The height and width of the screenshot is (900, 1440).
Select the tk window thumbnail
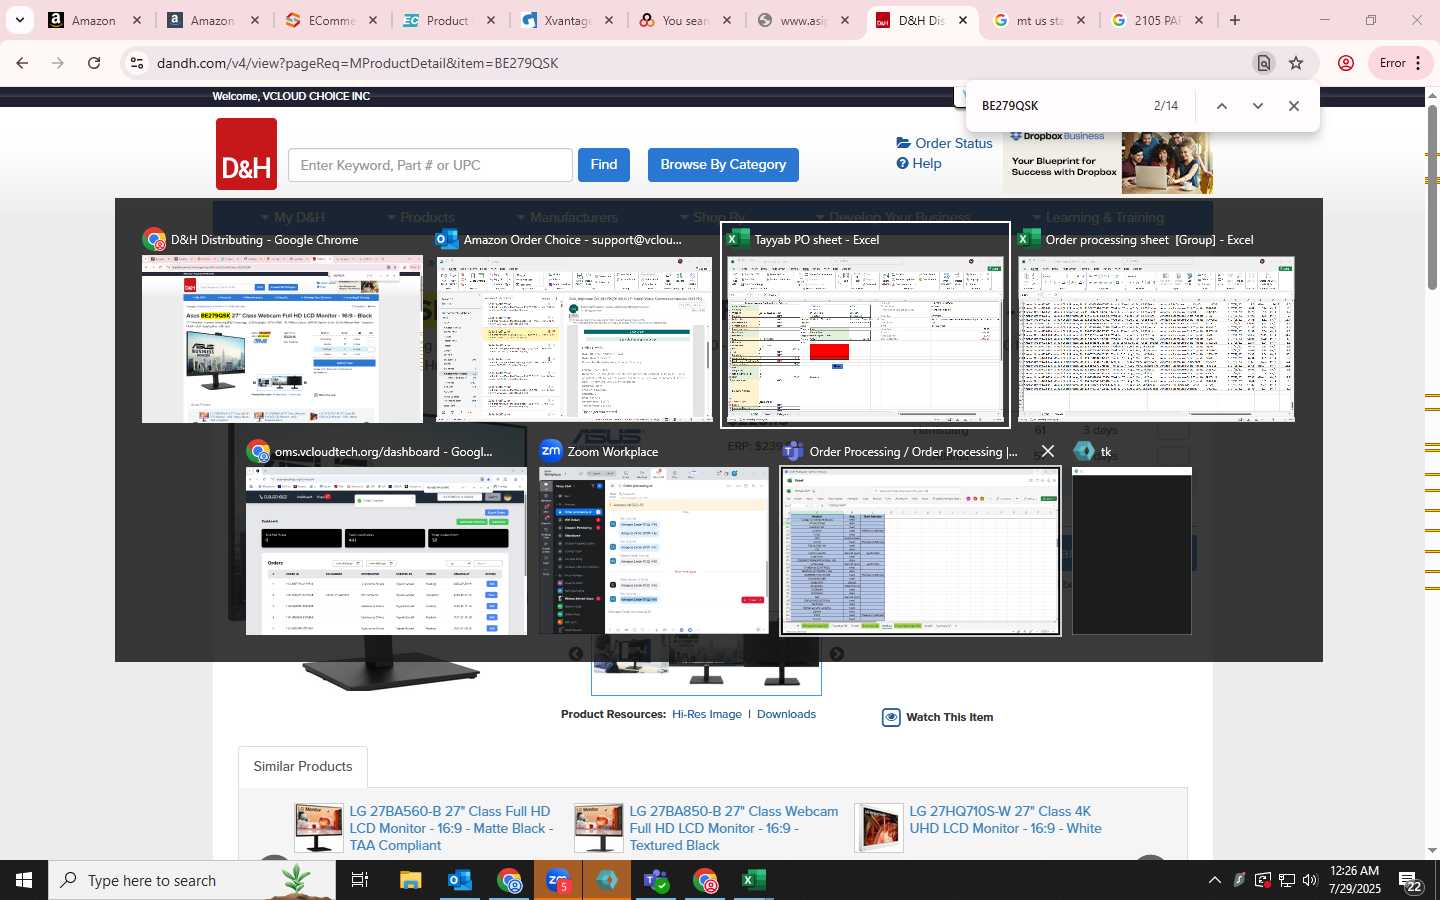[x=1132, y=551]
